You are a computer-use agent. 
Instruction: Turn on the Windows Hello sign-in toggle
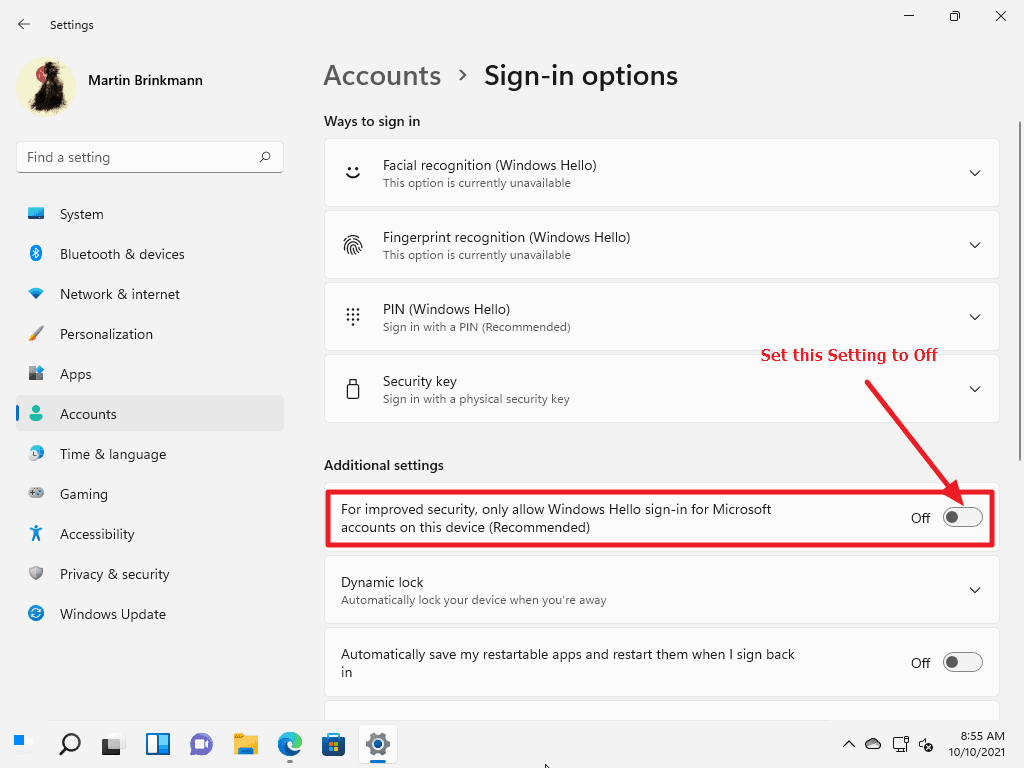pyautogui.click(x=962, y=517)
